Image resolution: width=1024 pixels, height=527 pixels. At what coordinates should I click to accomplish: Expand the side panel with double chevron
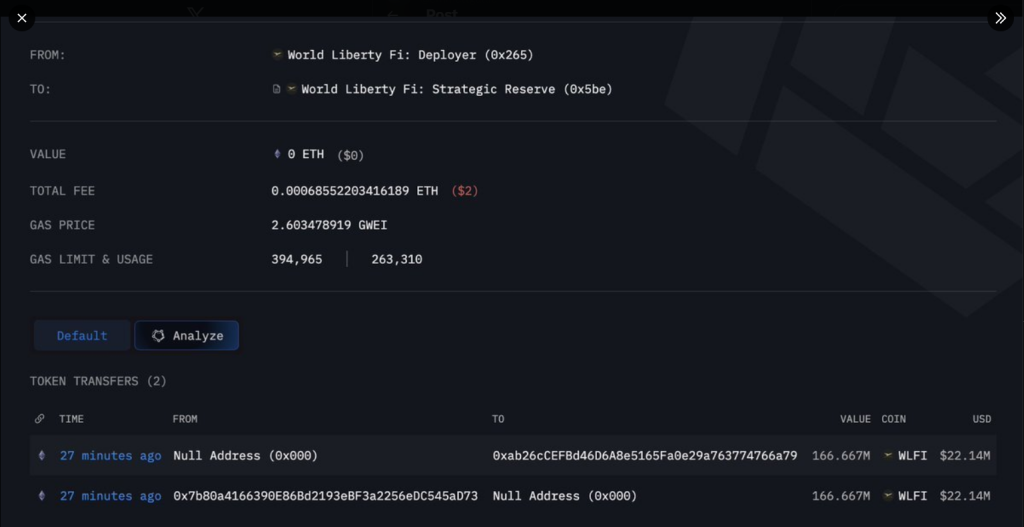pos(1000,18)
